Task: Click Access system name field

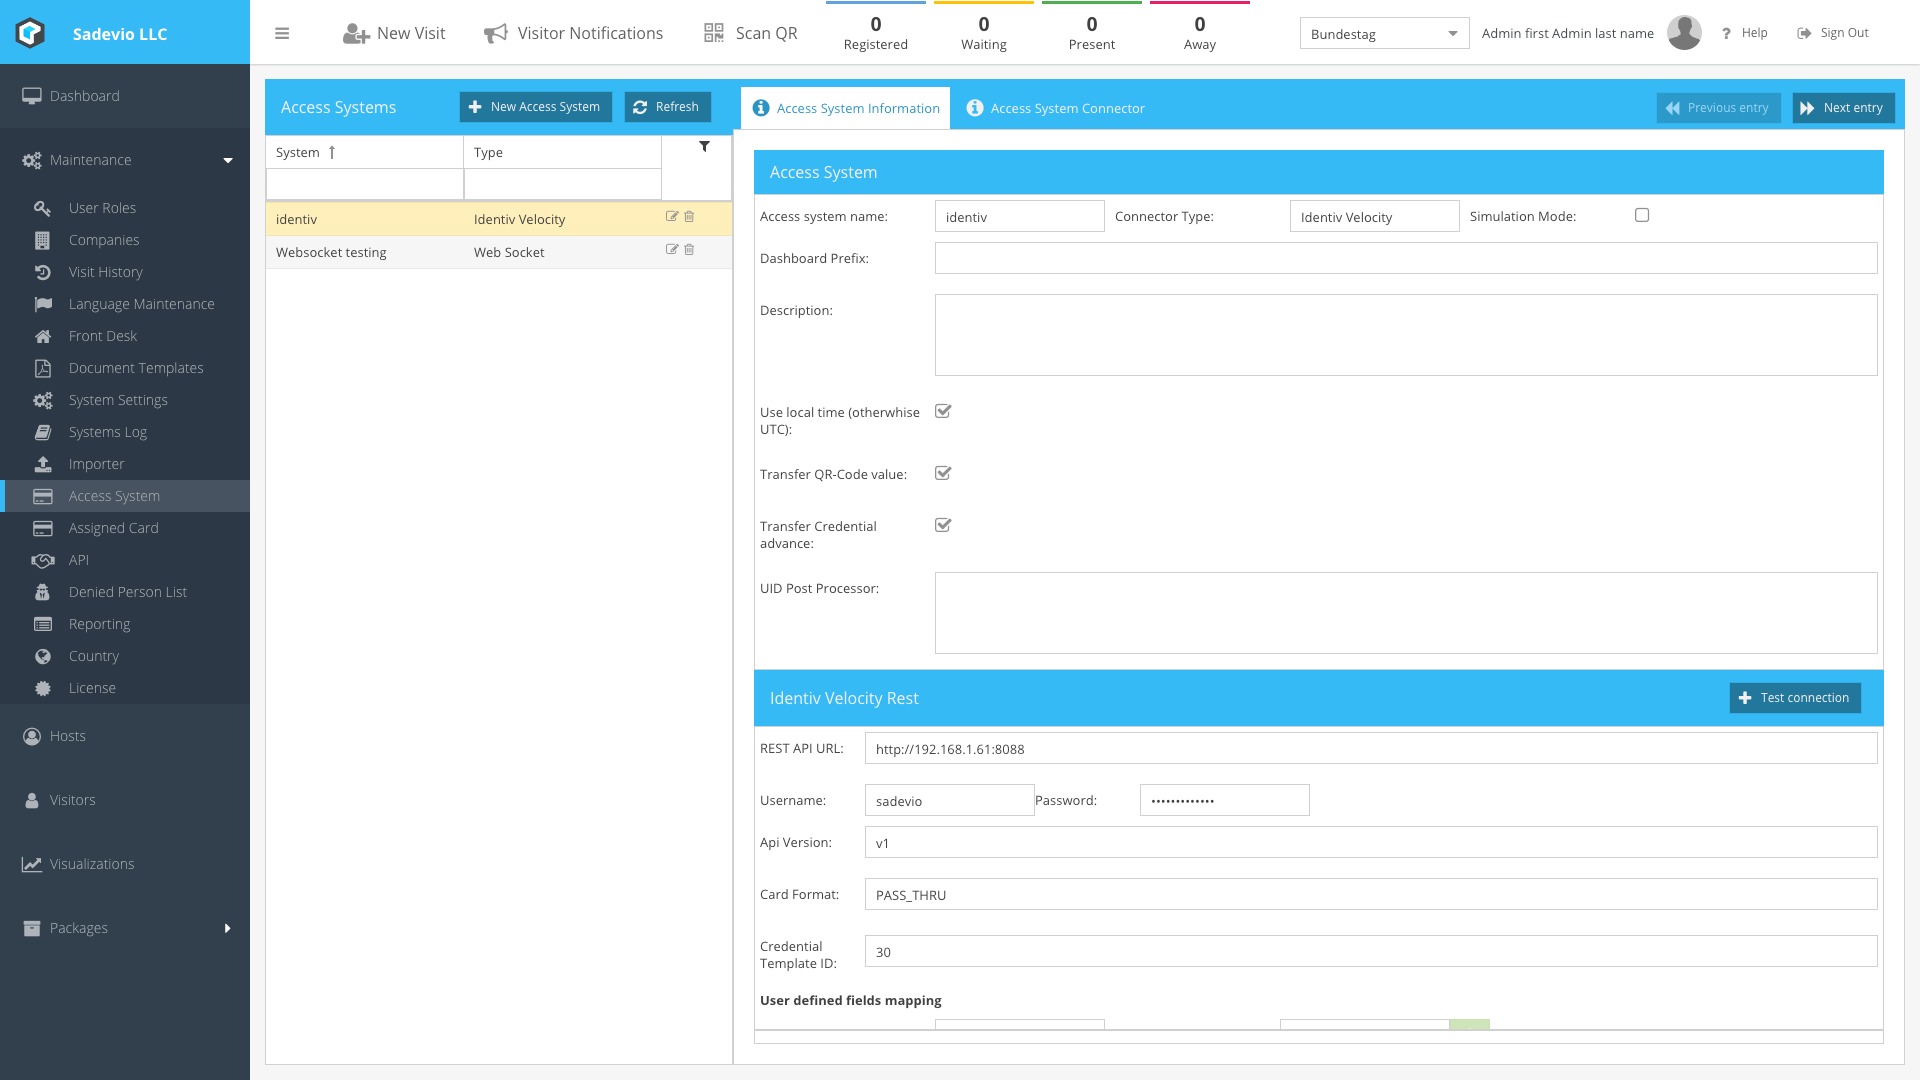Action: coord(1019,216)
